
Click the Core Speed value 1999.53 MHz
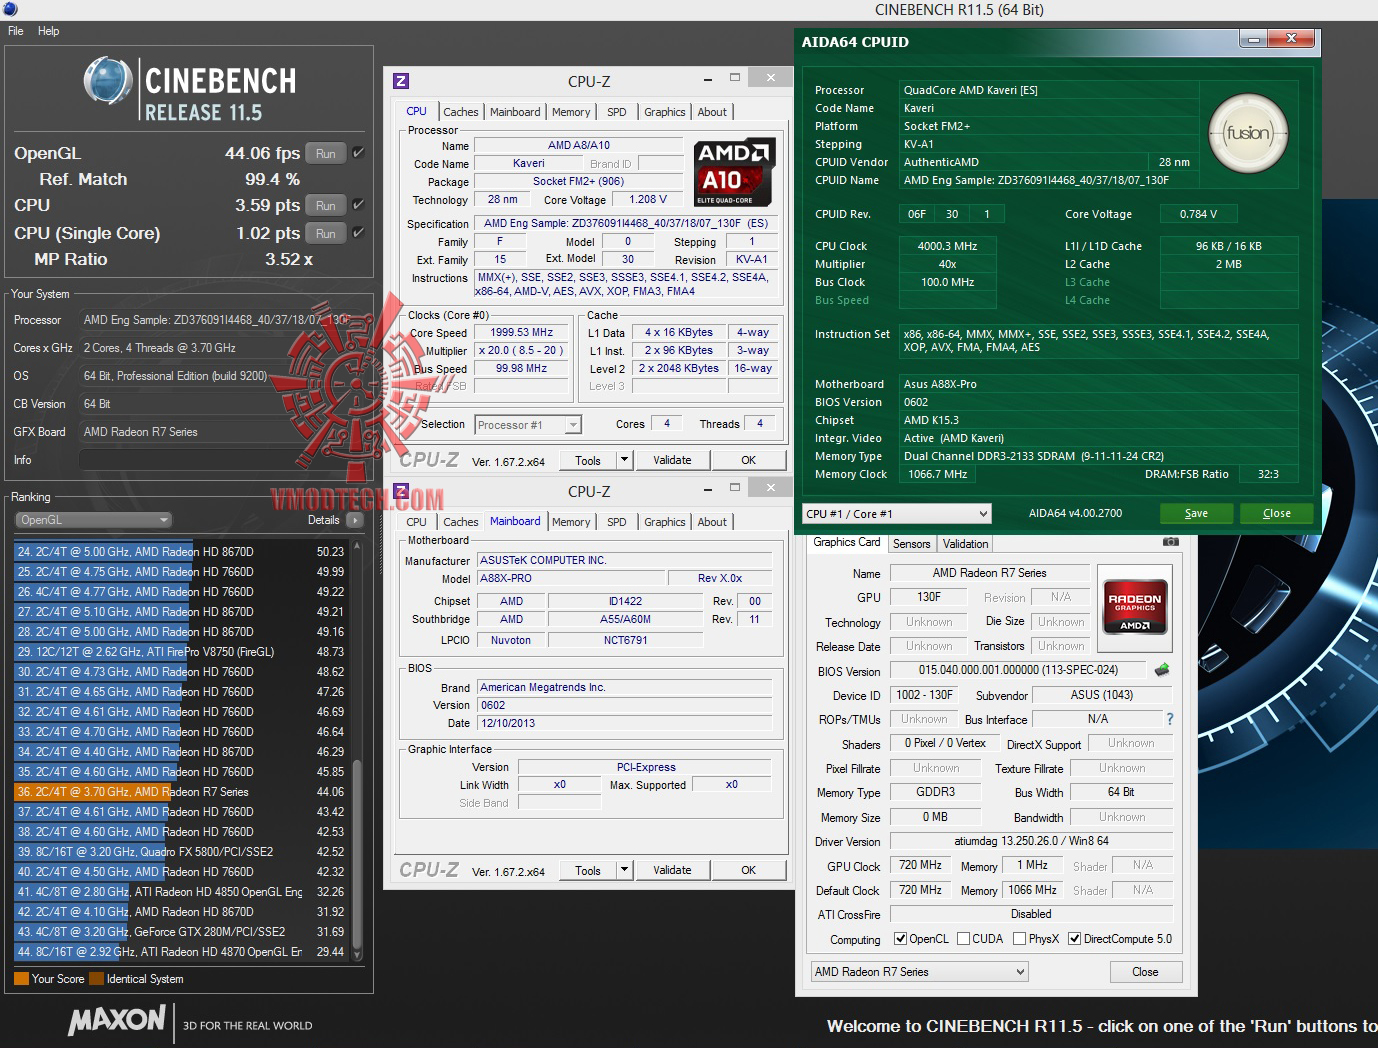point(522,333)
